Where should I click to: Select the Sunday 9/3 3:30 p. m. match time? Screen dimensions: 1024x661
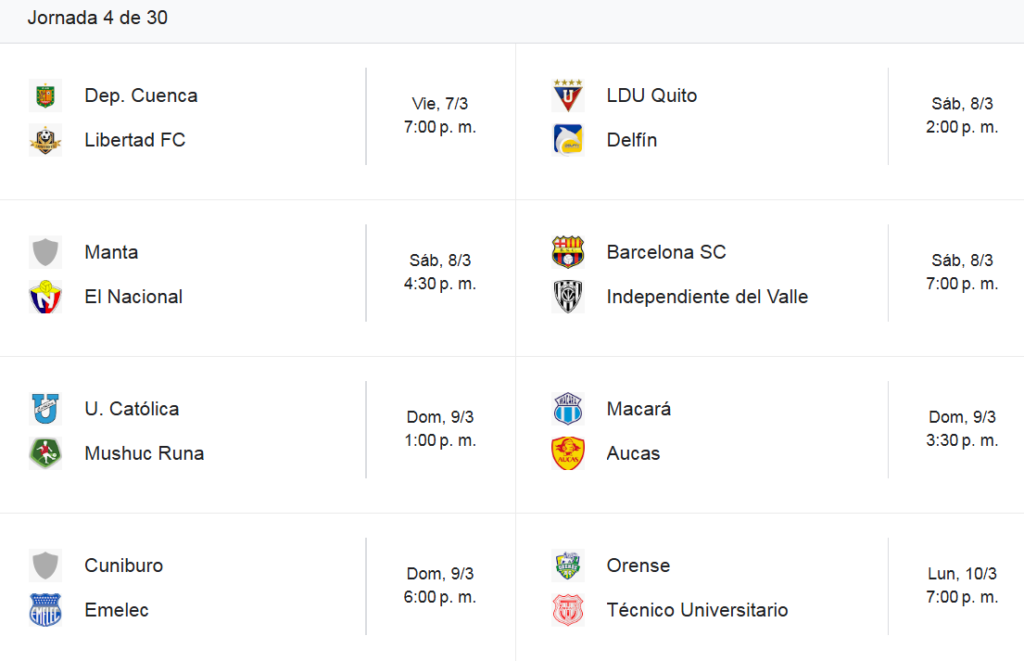point(962,429)
